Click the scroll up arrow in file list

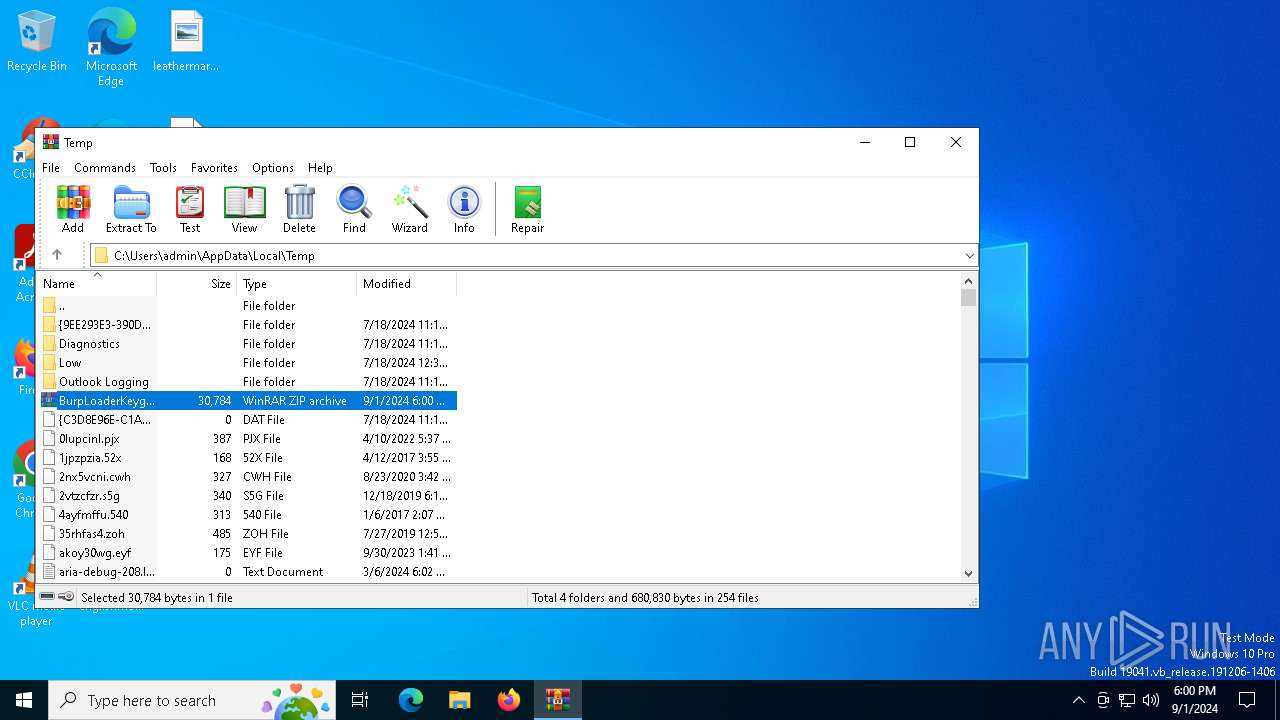pos(968,282)
